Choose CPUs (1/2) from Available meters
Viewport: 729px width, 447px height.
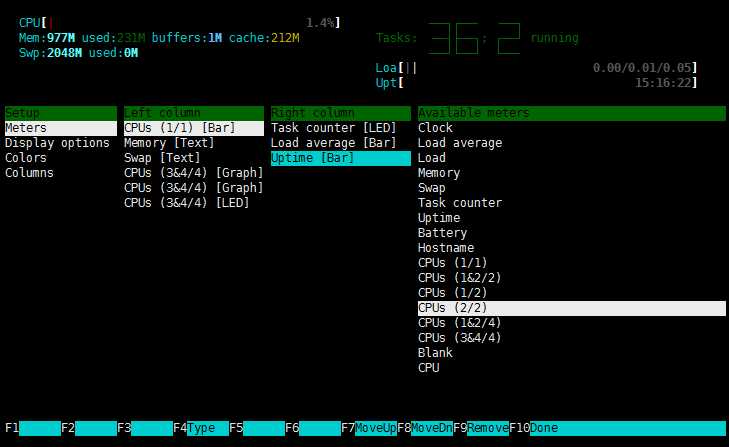pyautogui.click(x=452, y=293)
